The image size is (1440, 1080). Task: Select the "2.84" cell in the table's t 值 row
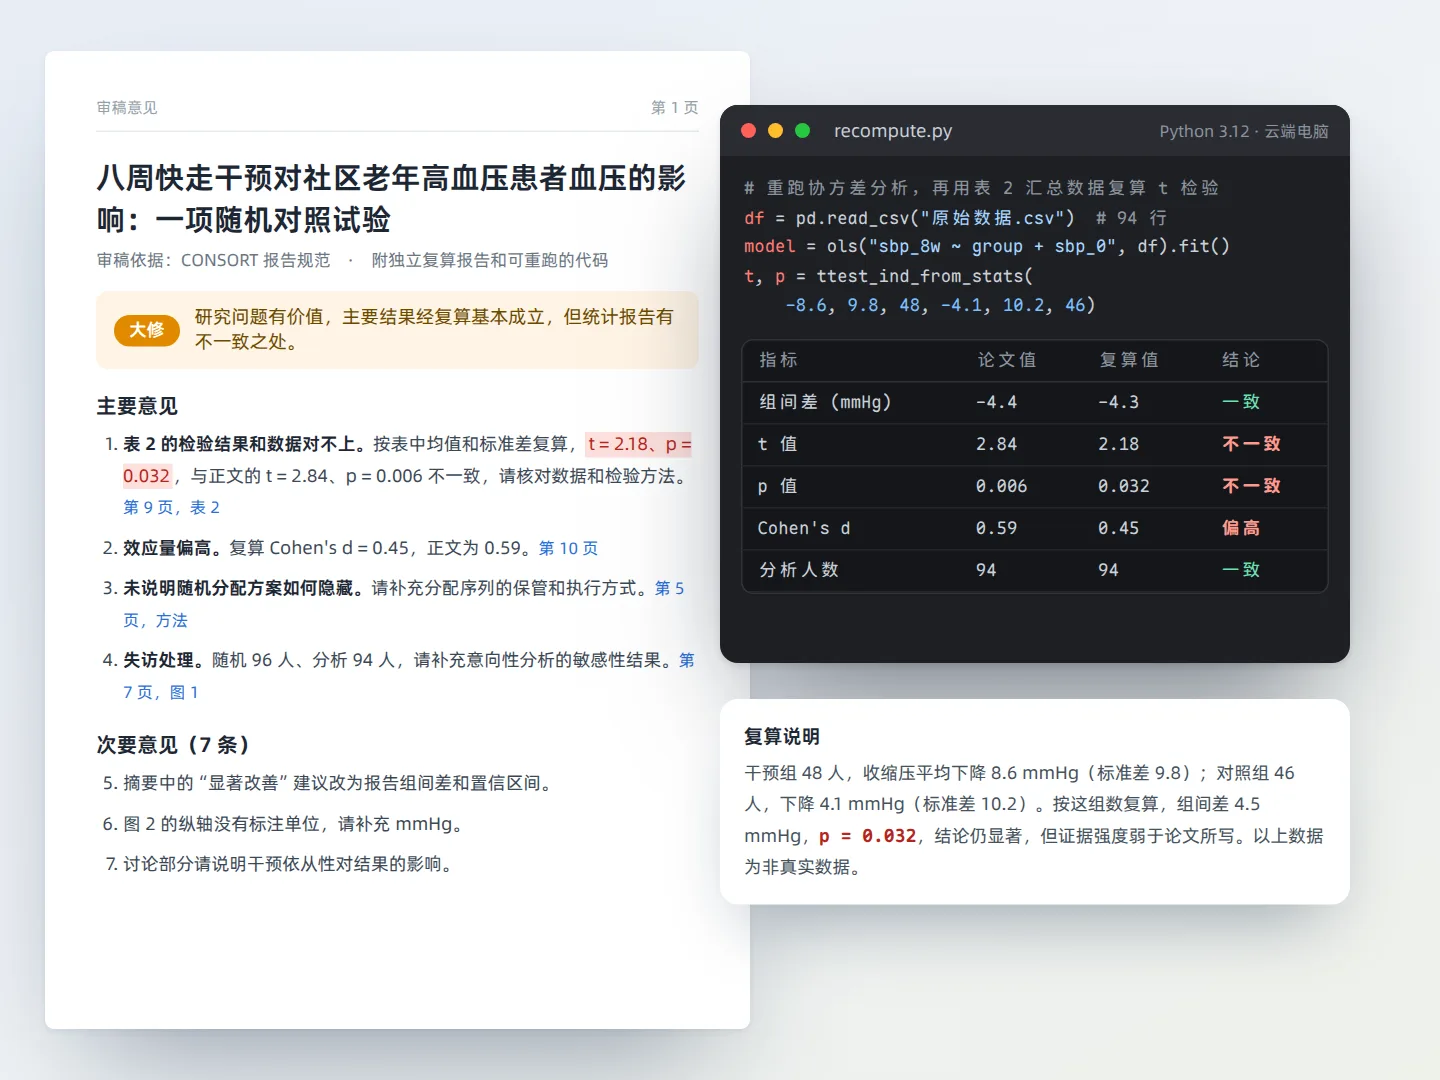[x=997, y=444]
